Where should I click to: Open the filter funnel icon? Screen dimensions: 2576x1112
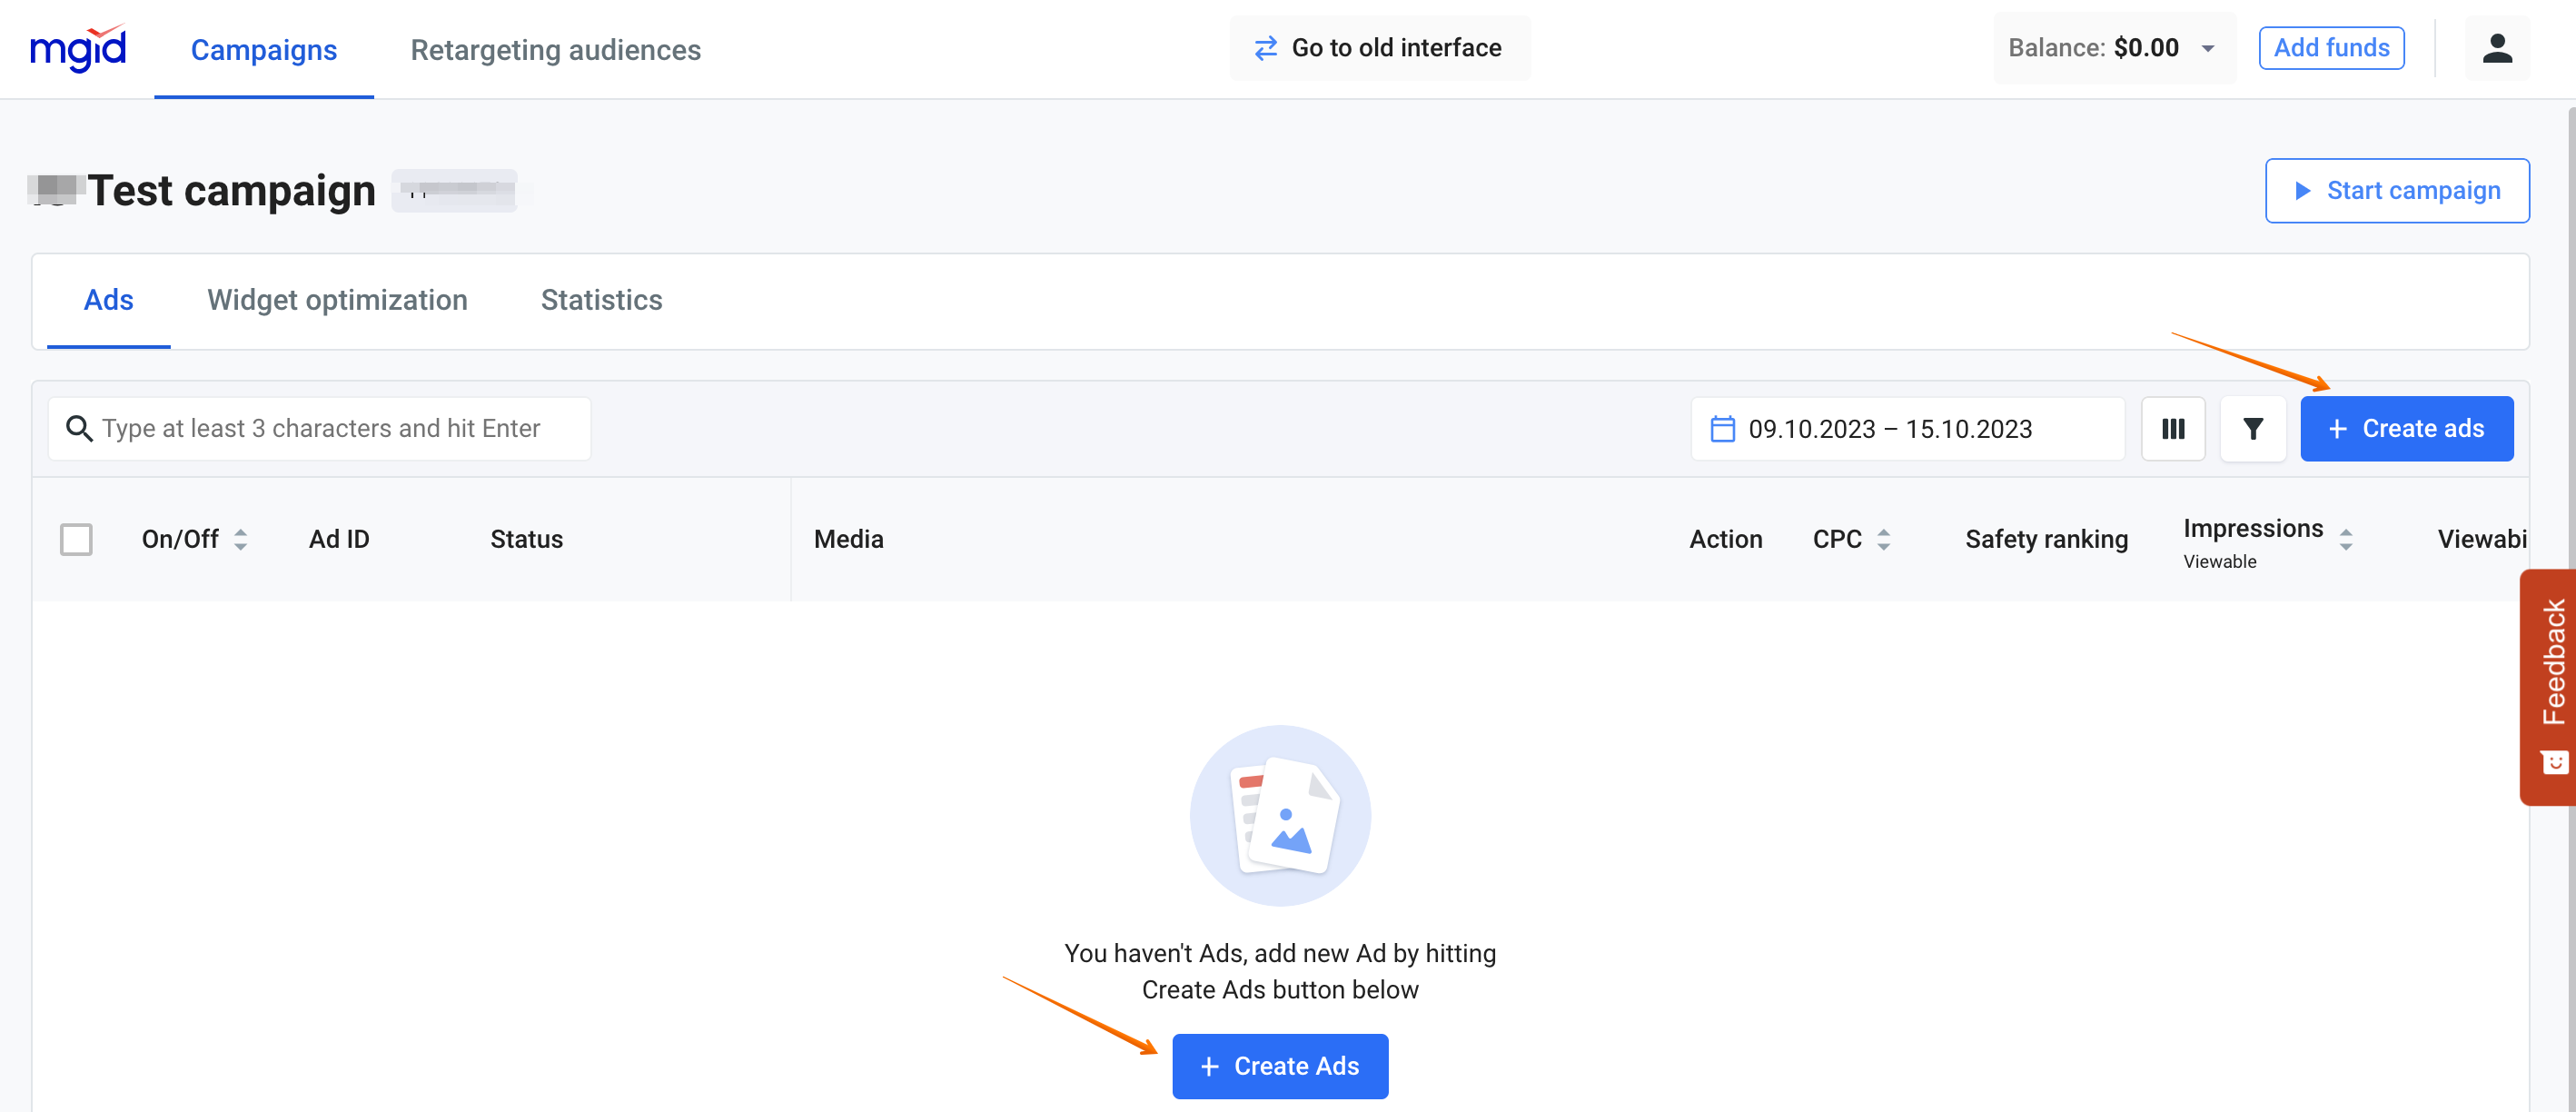[2252, 429]
